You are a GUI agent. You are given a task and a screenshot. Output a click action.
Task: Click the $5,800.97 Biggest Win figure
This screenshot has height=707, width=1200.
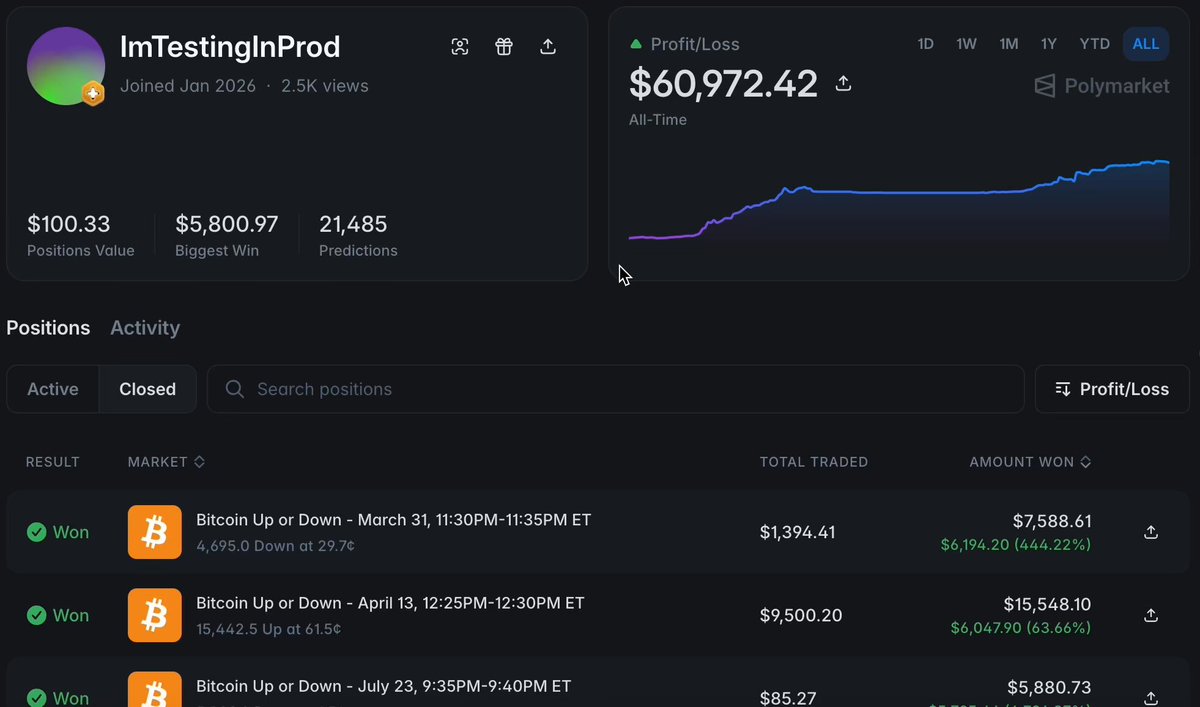pyautogui.click(x=227, y=224)
